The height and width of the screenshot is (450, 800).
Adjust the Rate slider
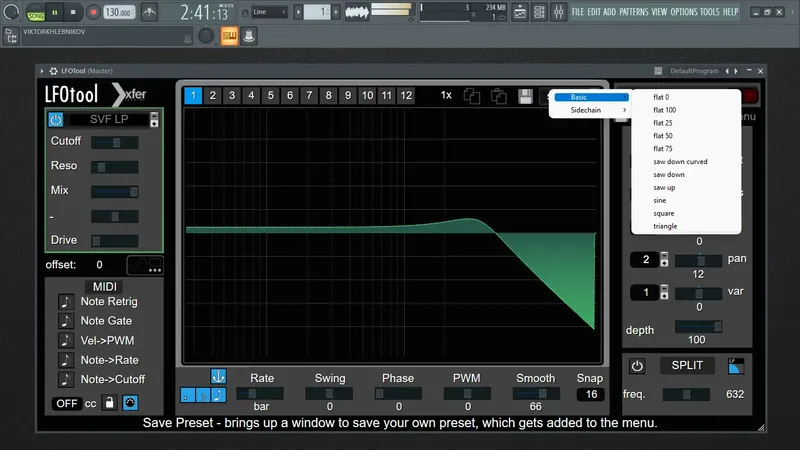[x=259, y=393]
